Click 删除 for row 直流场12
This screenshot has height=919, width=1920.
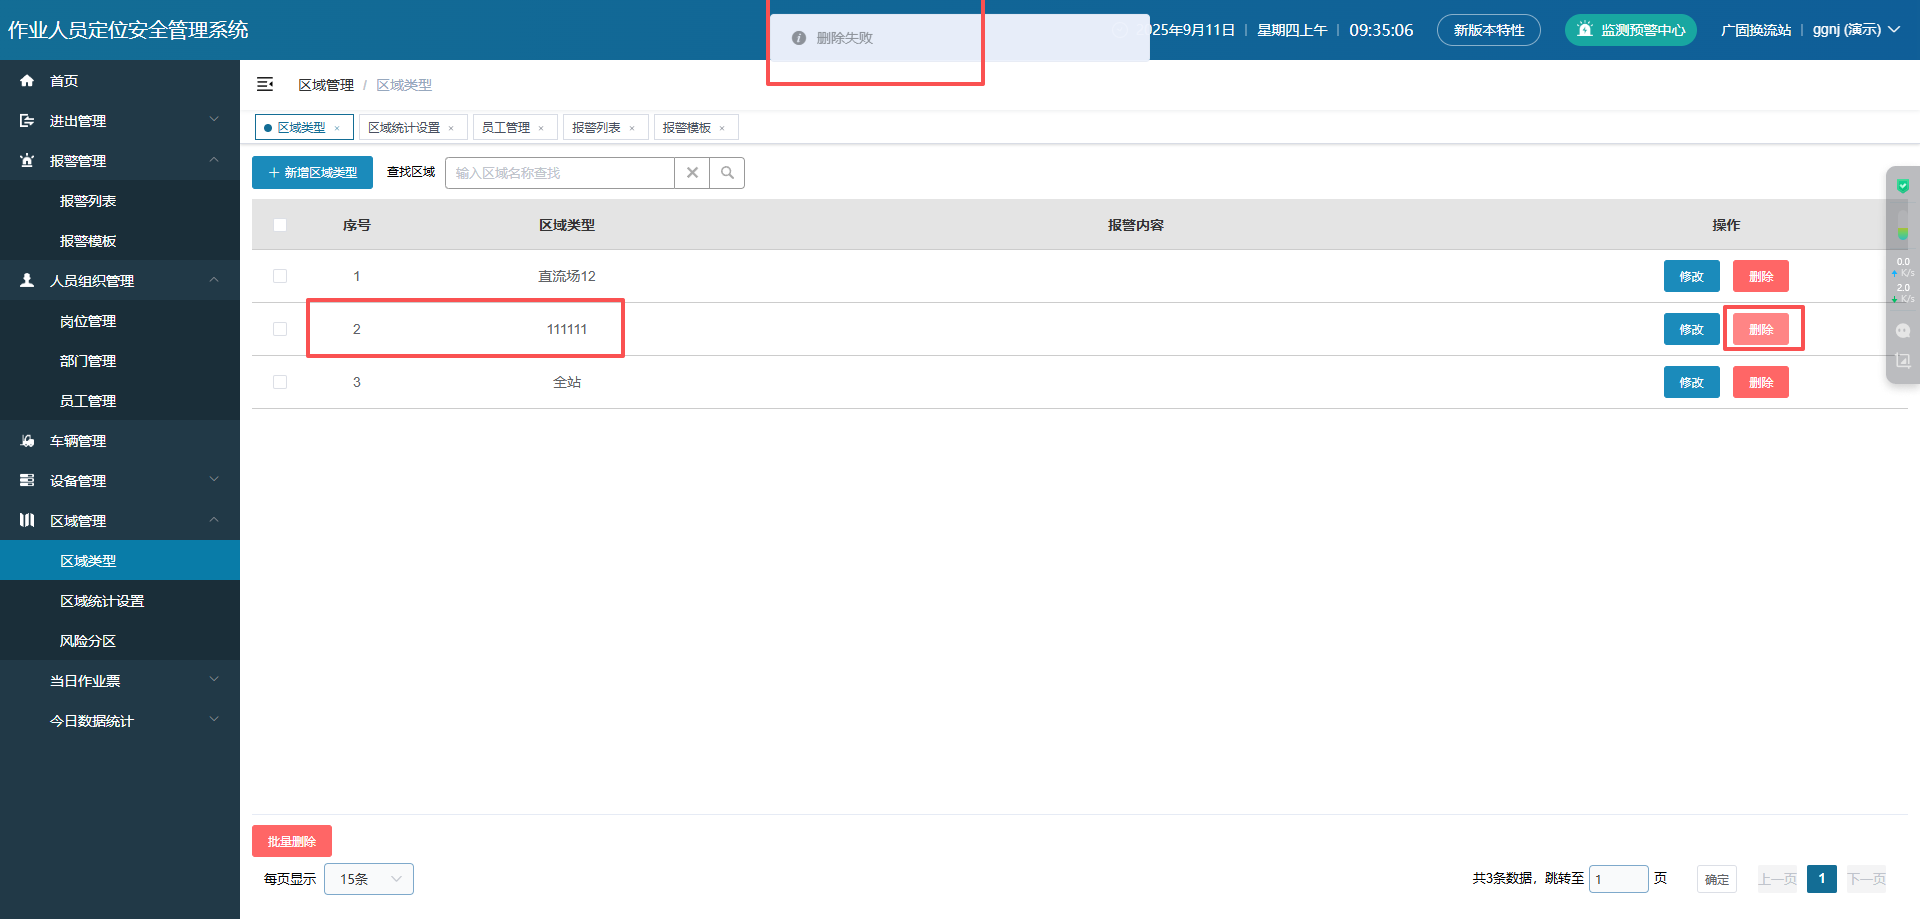(1761, 276)
